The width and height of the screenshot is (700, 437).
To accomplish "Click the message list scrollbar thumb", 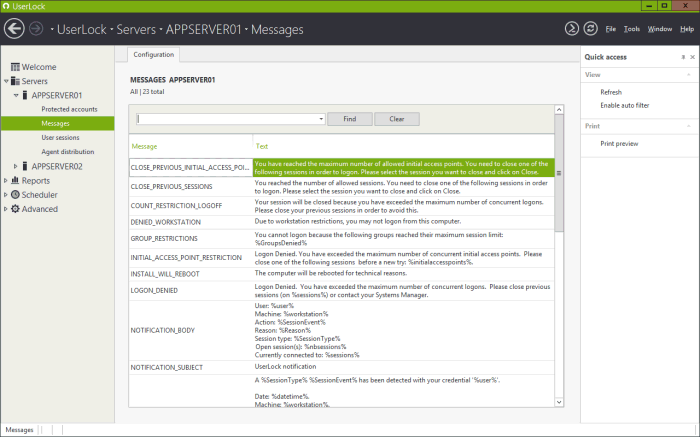I will (559, 173).
